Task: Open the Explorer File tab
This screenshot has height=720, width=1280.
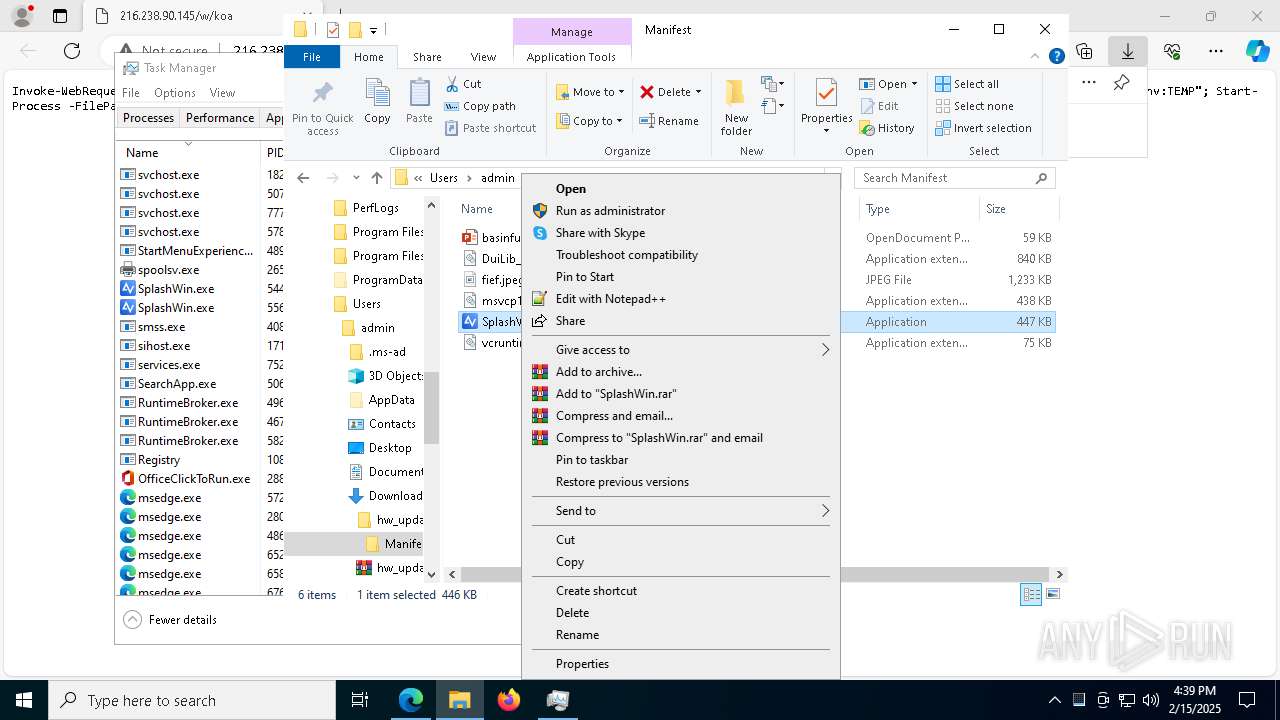Action: [312, 57]
